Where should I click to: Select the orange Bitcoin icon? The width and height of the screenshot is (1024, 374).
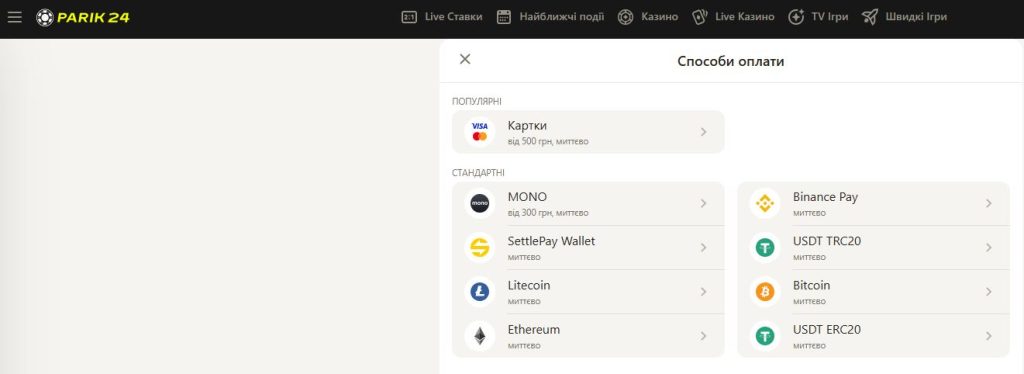(765, 292)
